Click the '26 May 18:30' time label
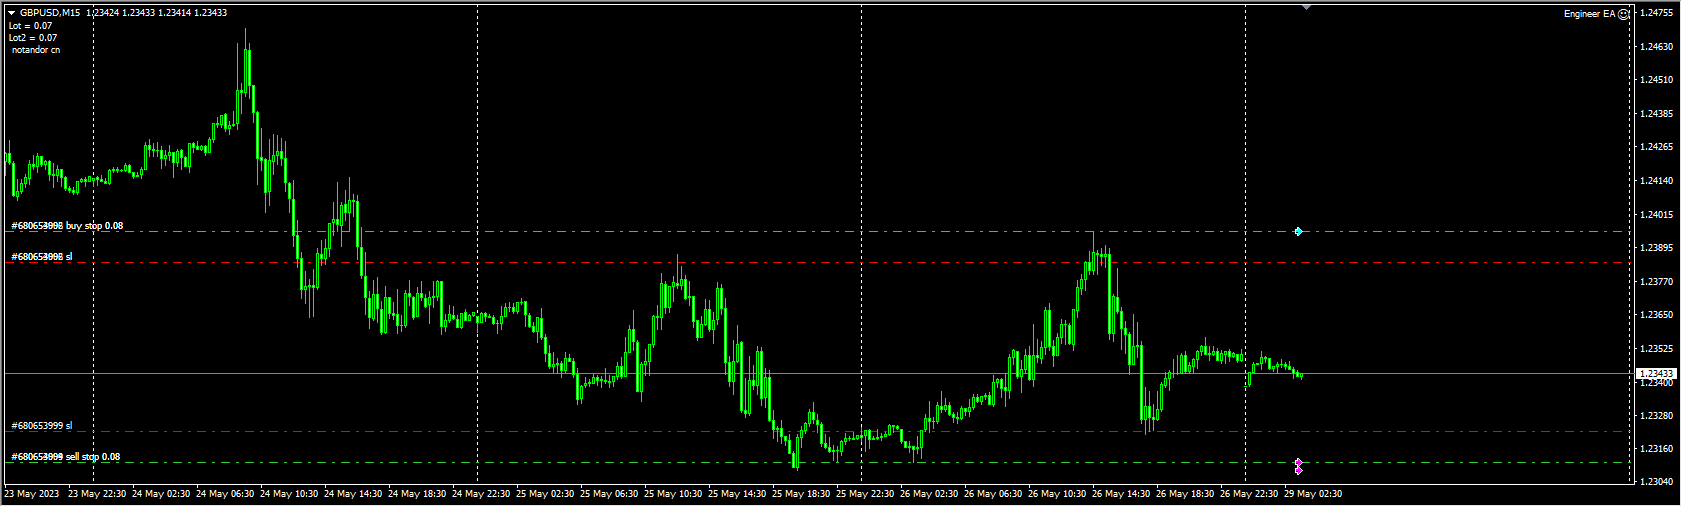This screenshot has width=1682, height=507. [1185, 494]
